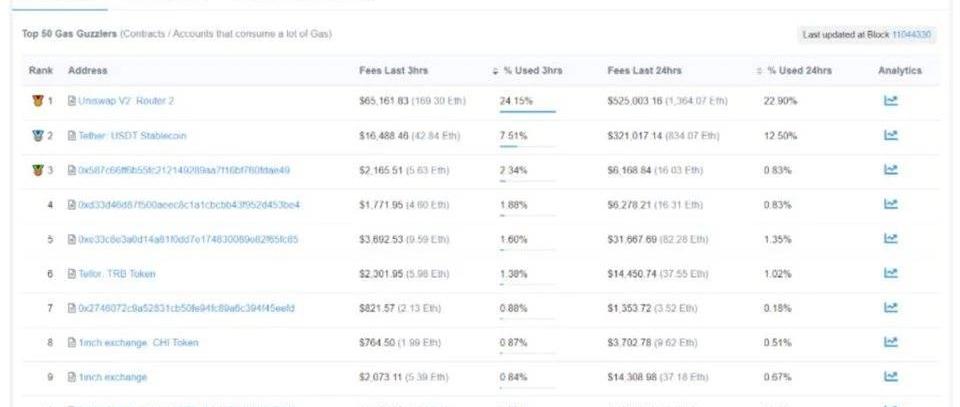960x407 pixels.
Task: Click the Analytics column header
Action: coord(899,71)
